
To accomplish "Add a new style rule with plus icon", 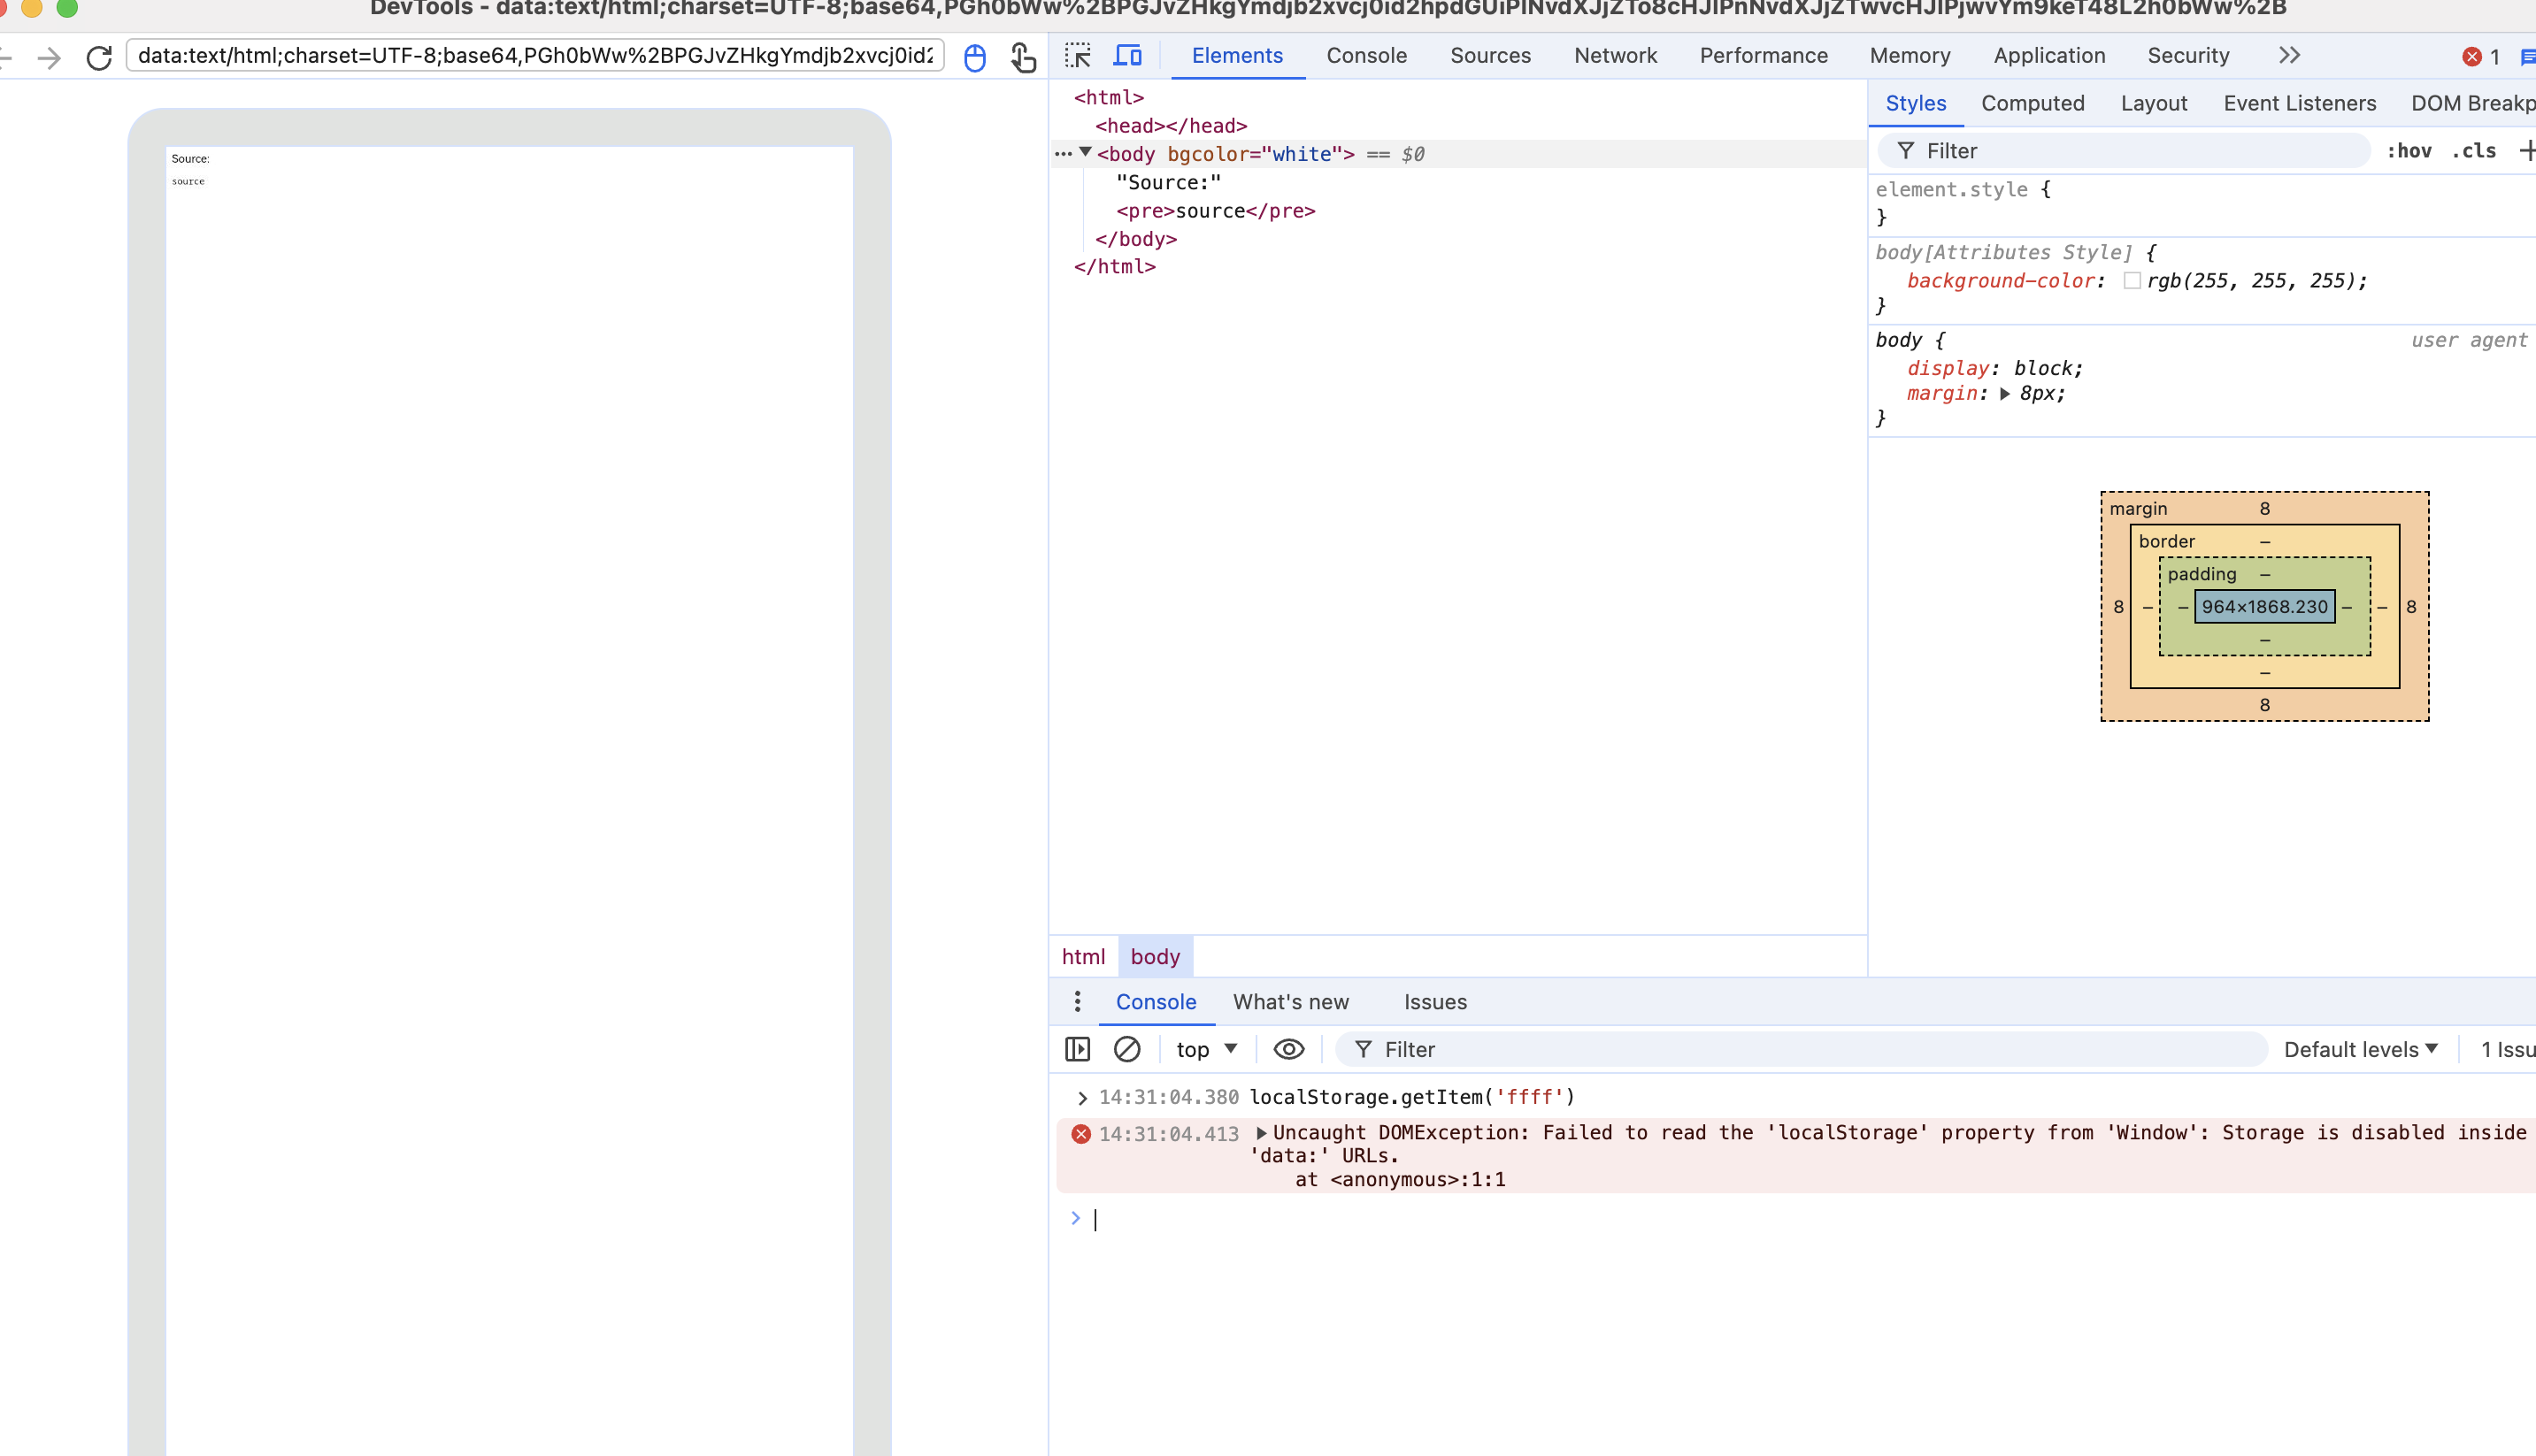I will 2526,151.
